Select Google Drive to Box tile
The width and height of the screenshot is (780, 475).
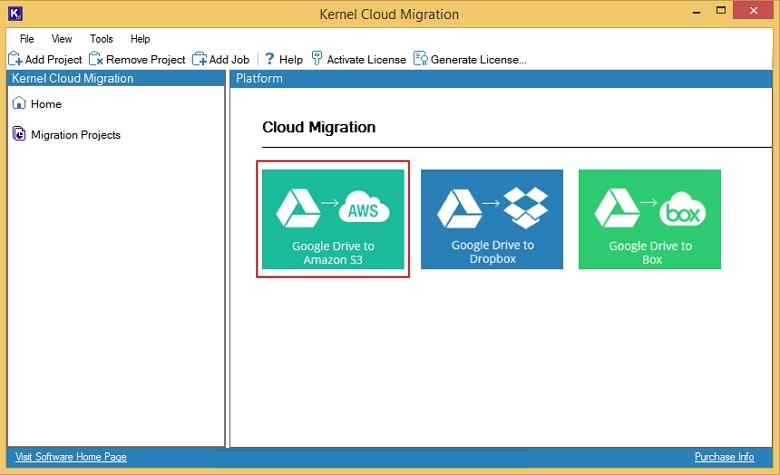click(650, 219)
